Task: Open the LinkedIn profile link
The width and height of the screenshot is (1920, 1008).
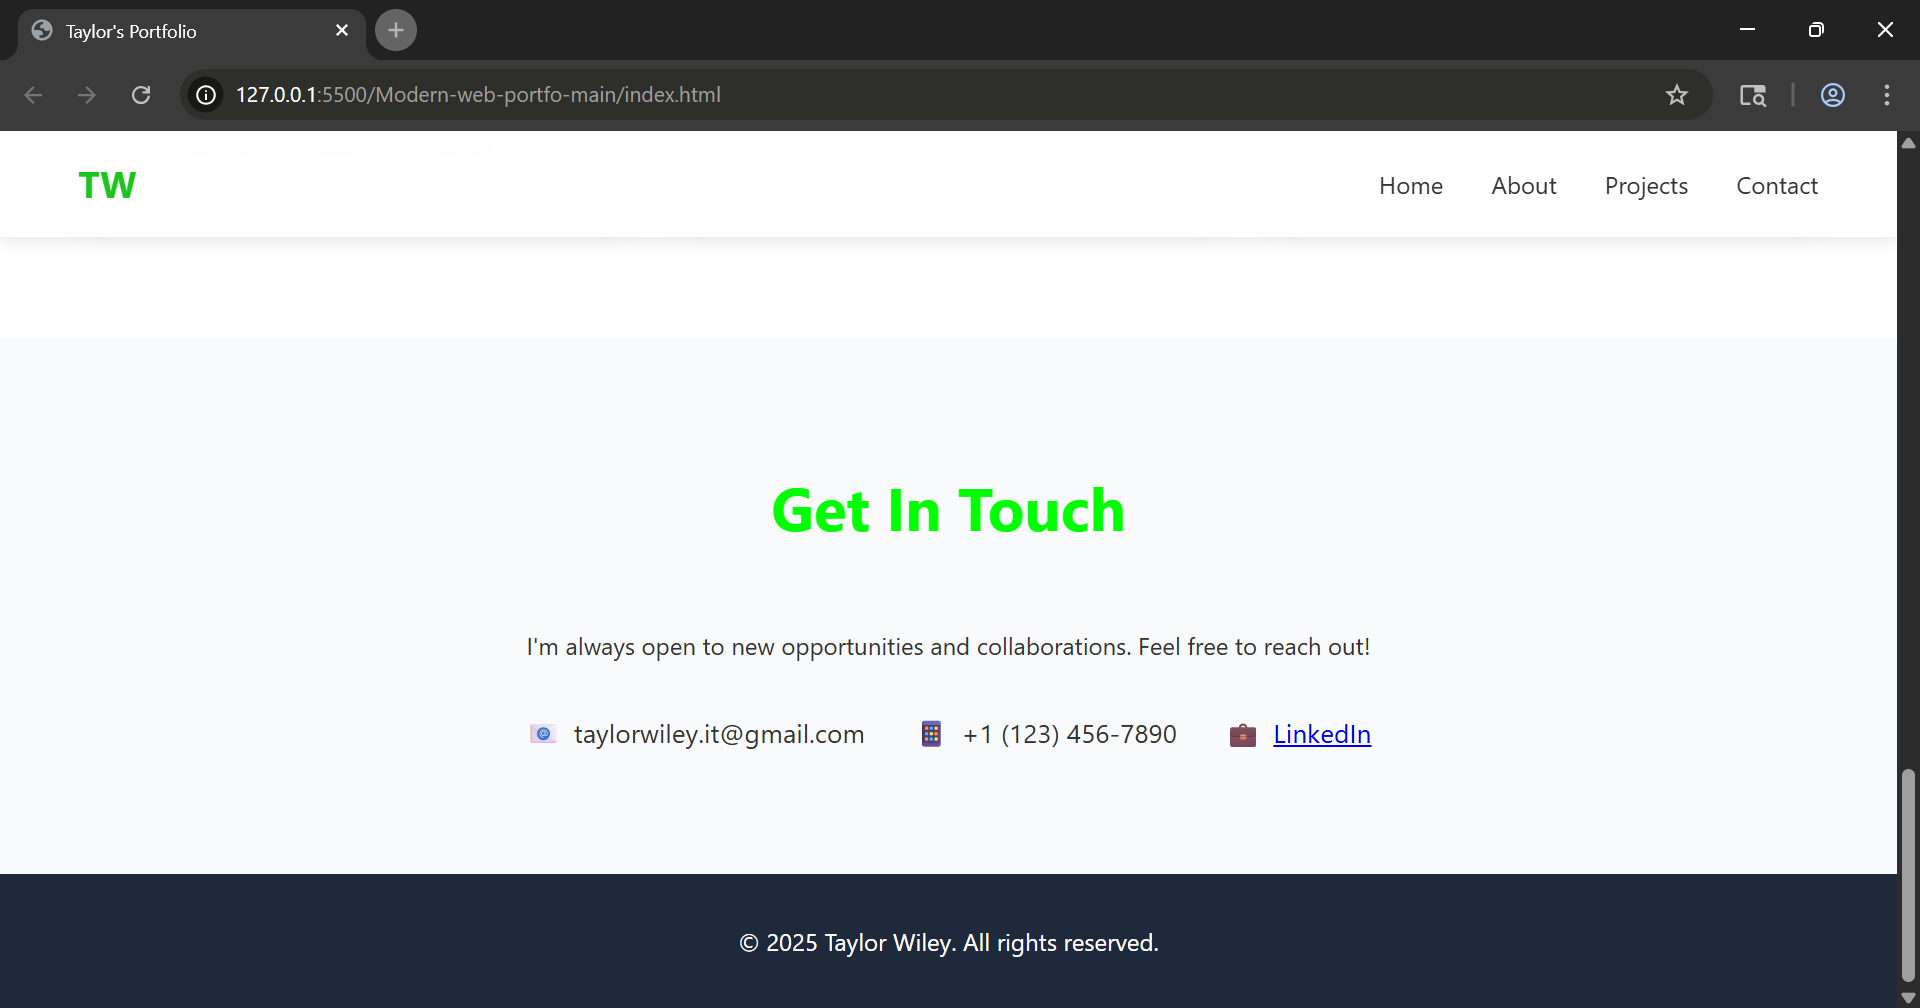Action: (x=1321, y=734)
